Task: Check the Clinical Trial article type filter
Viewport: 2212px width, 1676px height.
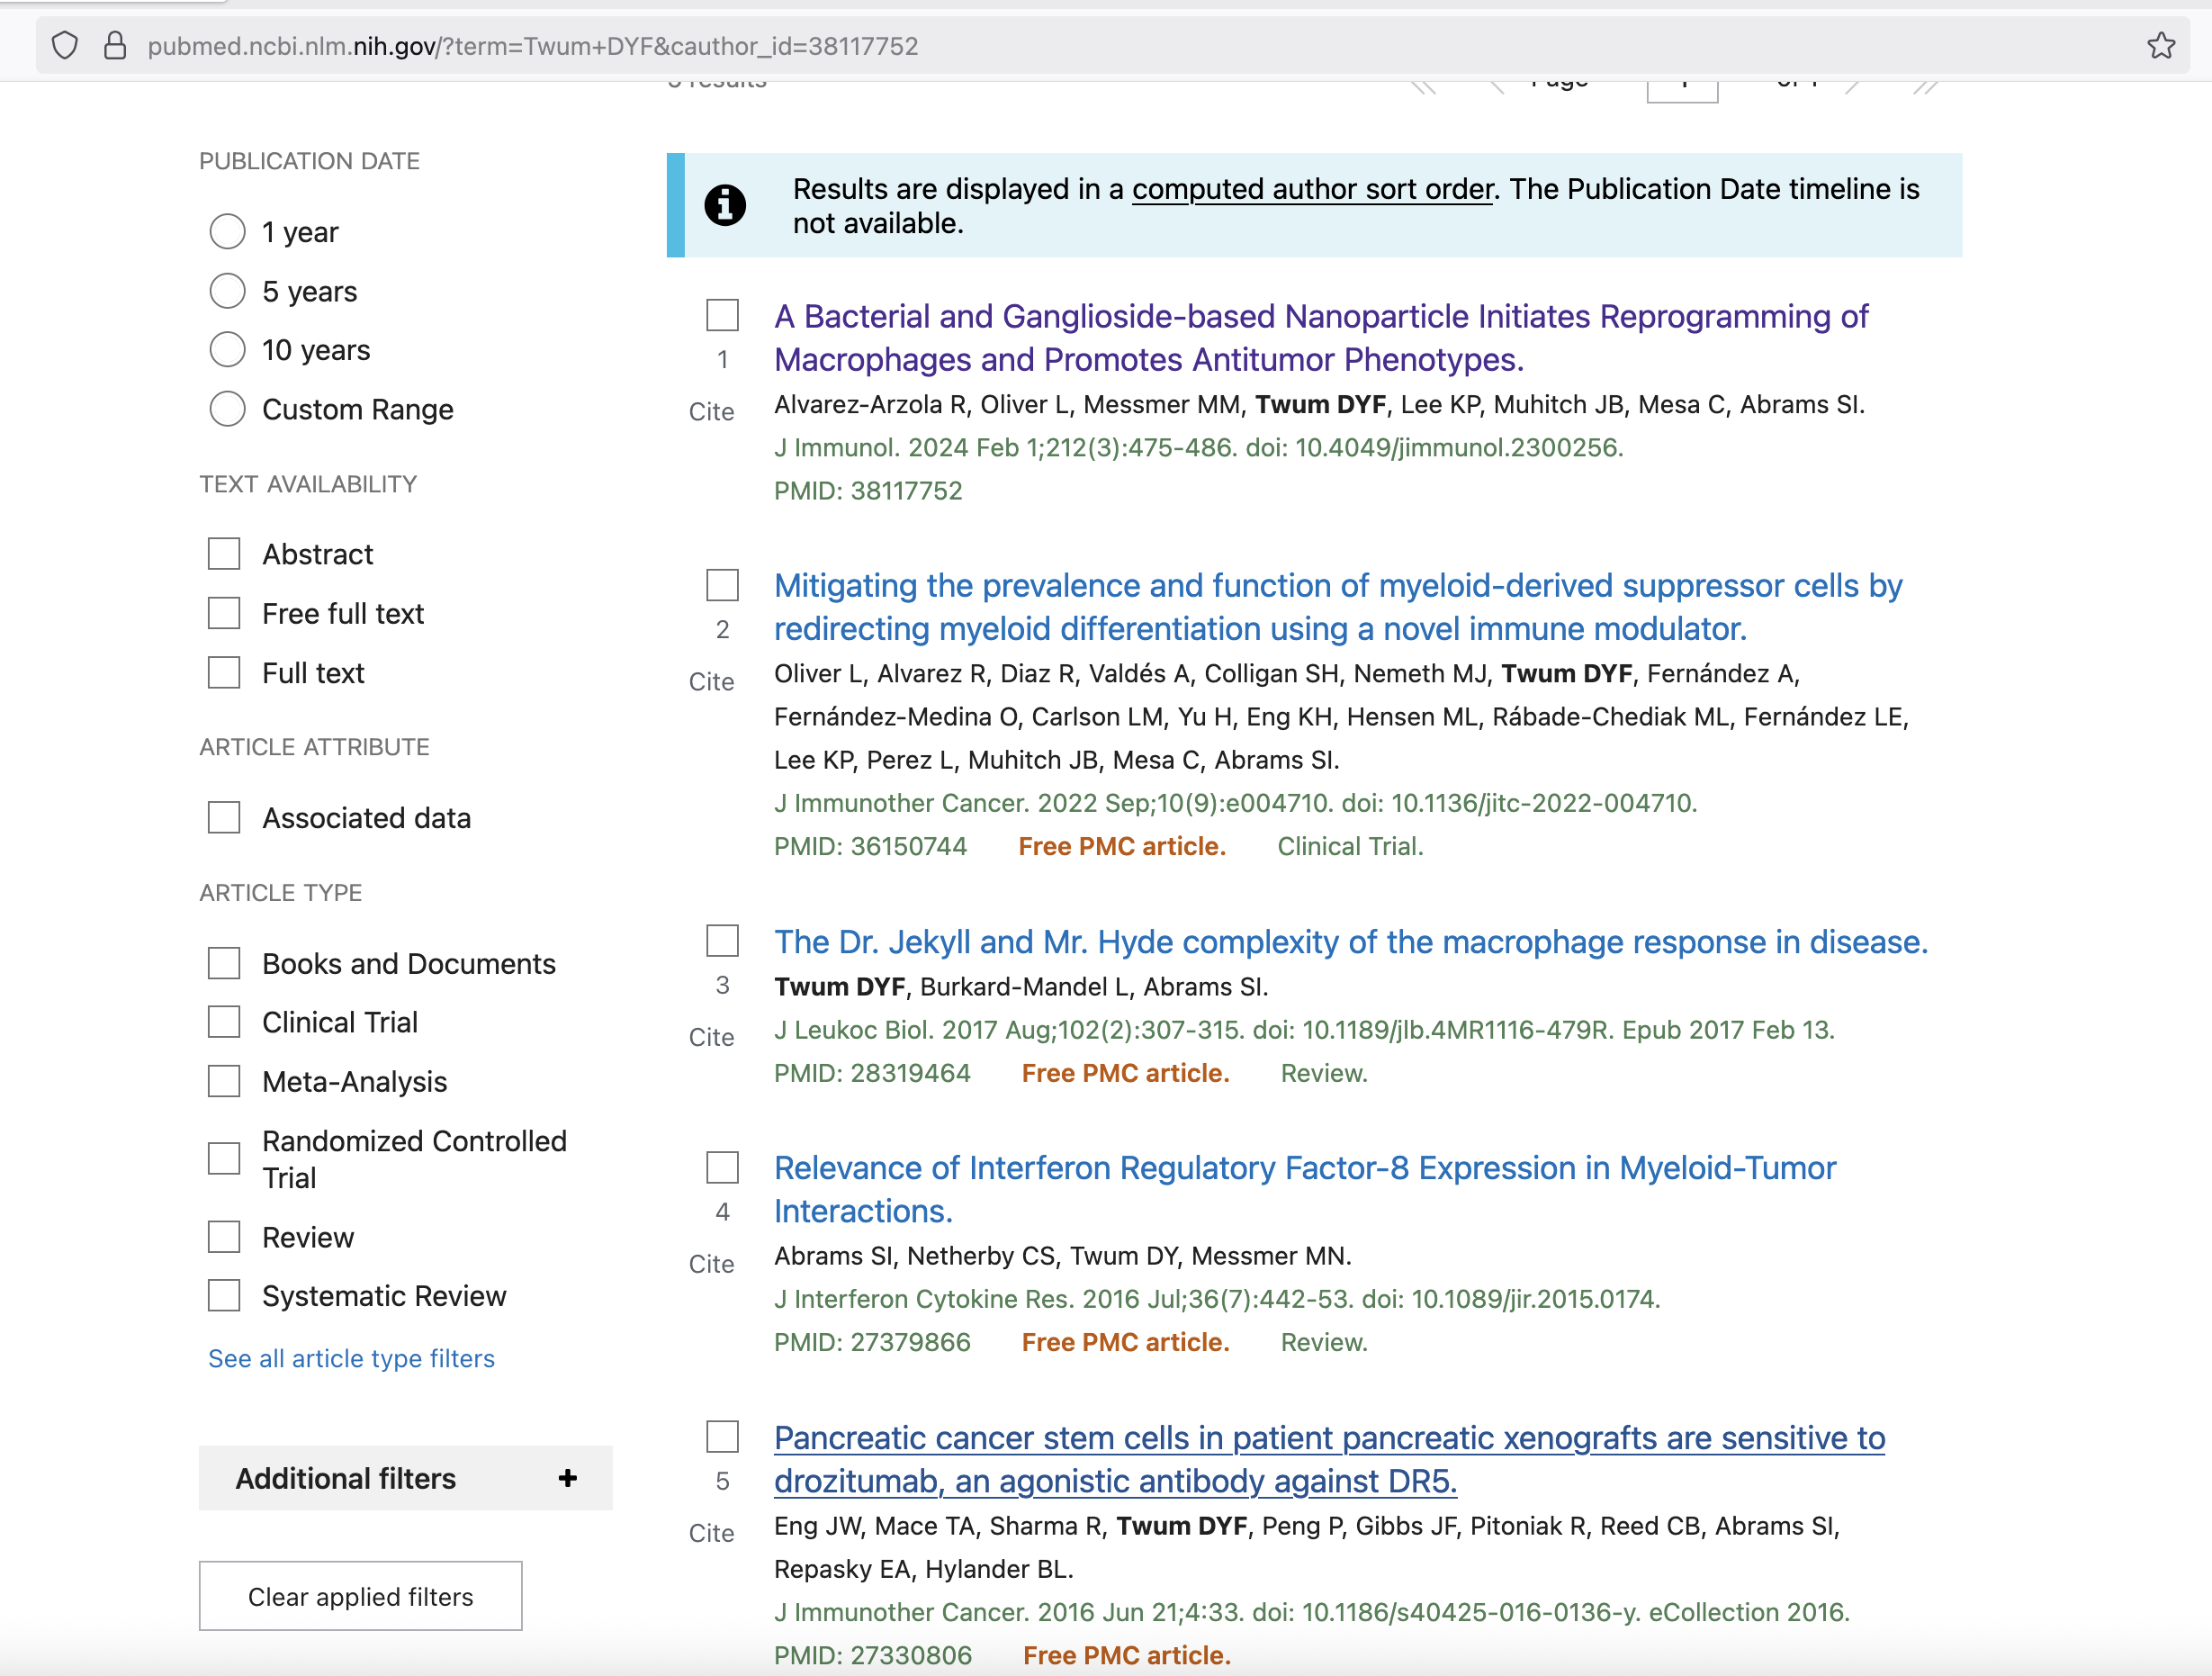Action: coord(224,1022)
